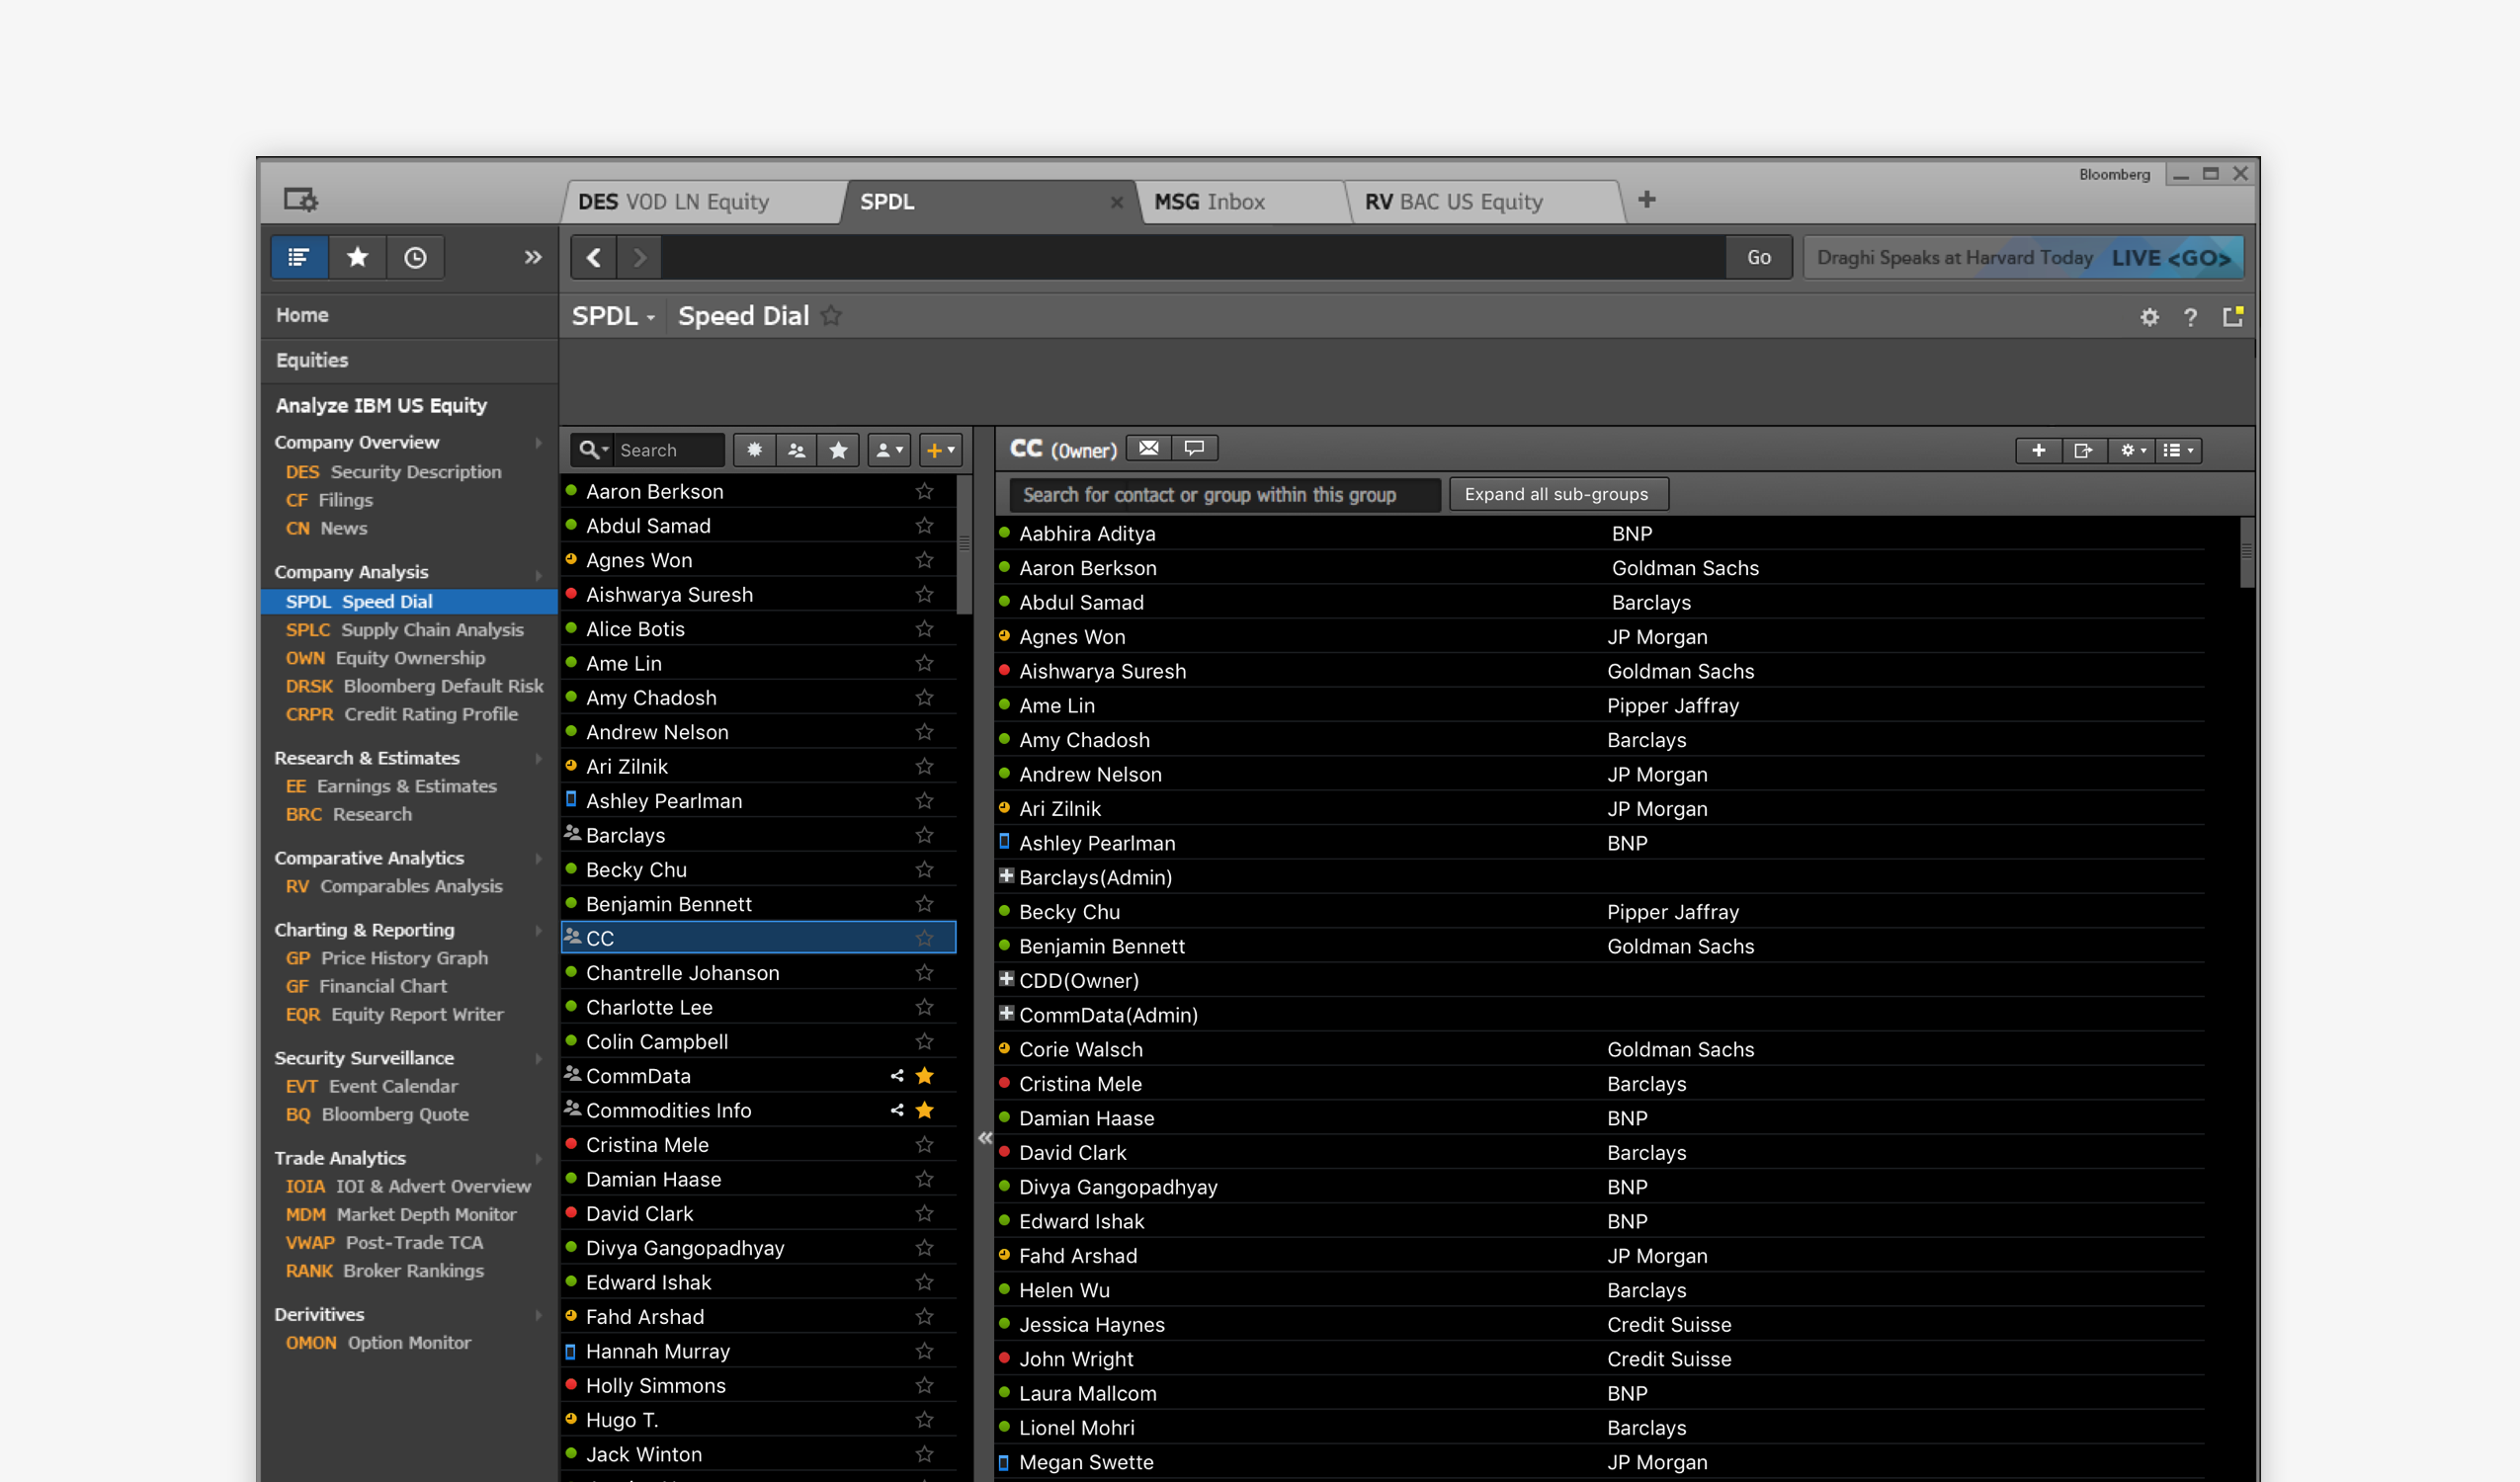Open the chat bubble icon for CC group
The height and width of the screenshot is (1482, 2520).
pyautogui.click(x=1194, y=448)
